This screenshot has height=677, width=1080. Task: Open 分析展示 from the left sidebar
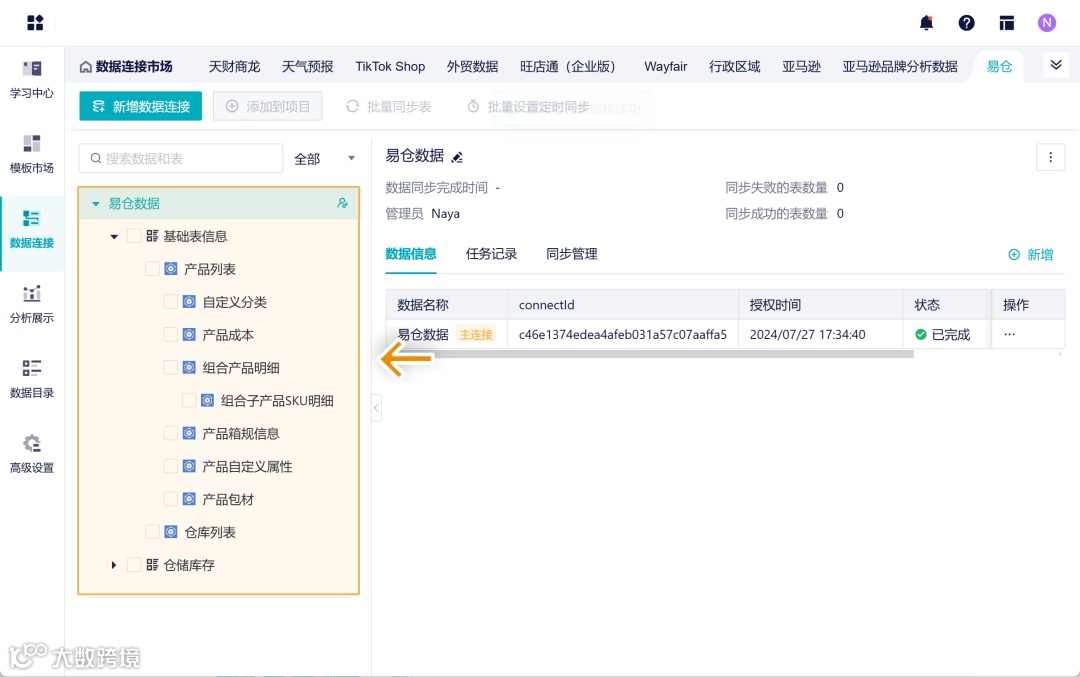pyautogui.click(x=33, y=303)
